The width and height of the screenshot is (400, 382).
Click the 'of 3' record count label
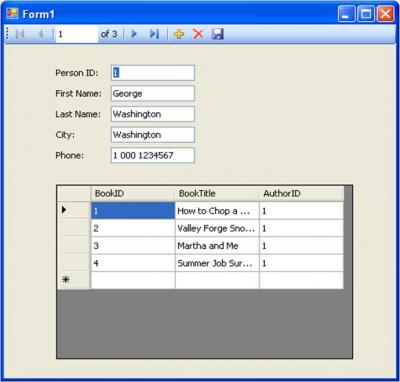coord(109,34)
